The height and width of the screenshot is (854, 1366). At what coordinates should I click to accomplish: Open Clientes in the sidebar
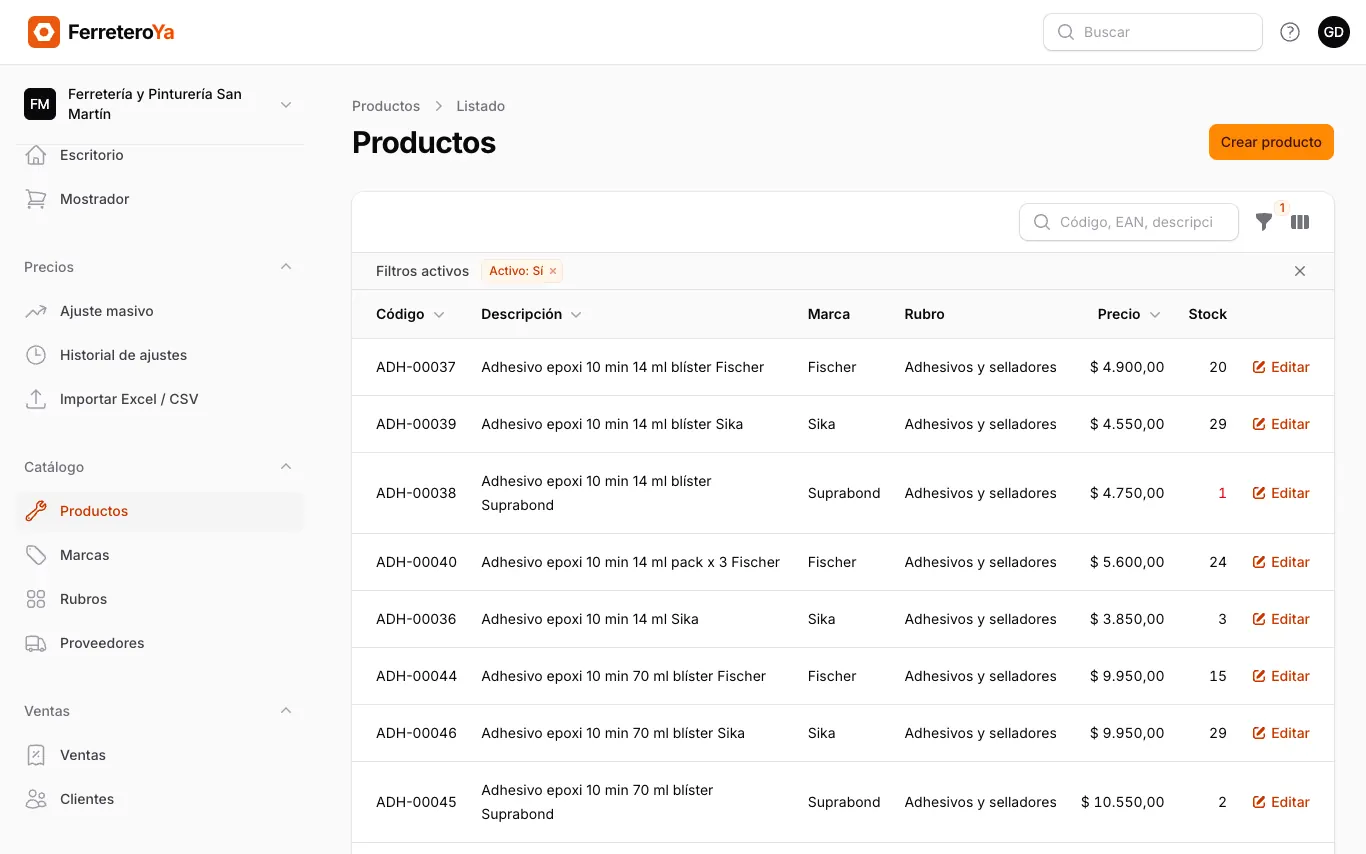click(160, 799)
